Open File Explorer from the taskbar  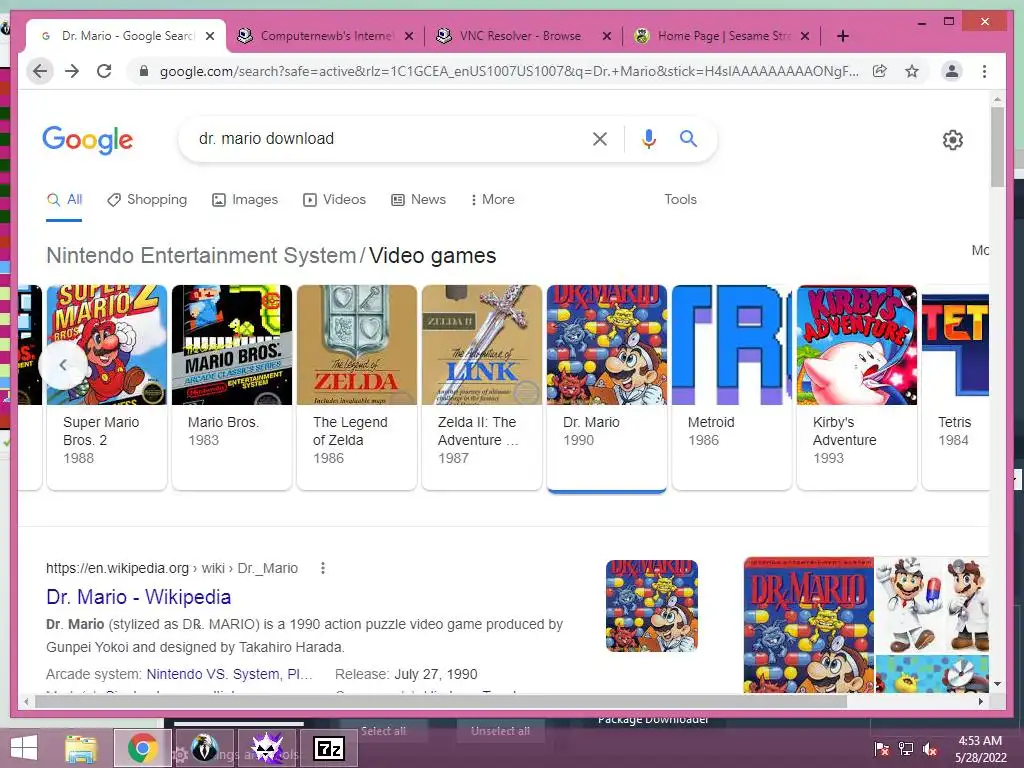tap(81, 748)
